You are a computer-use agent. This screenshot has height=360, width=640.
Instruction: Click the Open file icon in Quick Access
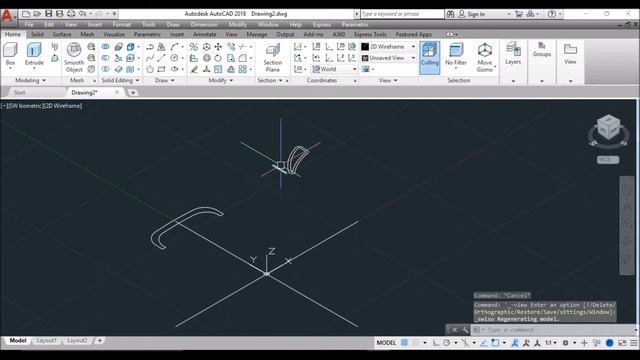37,14
